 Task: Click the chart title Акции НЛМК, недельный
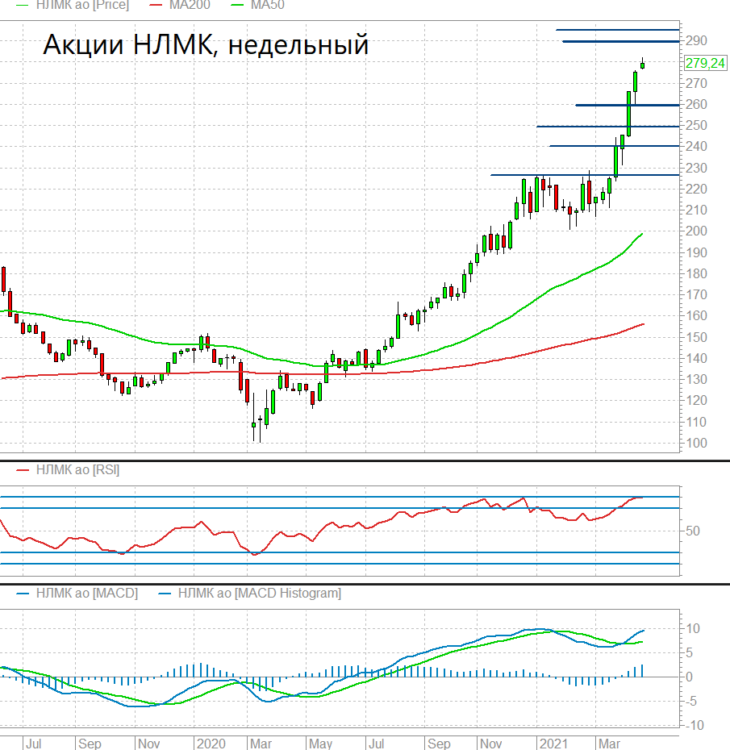coord(206,45)
